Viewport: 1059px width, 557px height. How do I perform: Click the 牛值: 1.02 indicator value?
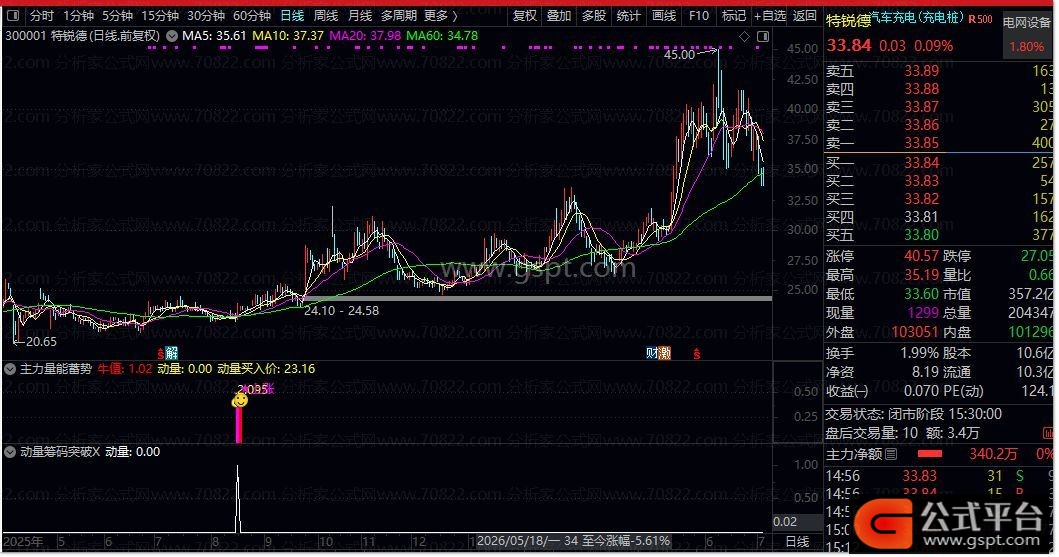click(125, 369)
